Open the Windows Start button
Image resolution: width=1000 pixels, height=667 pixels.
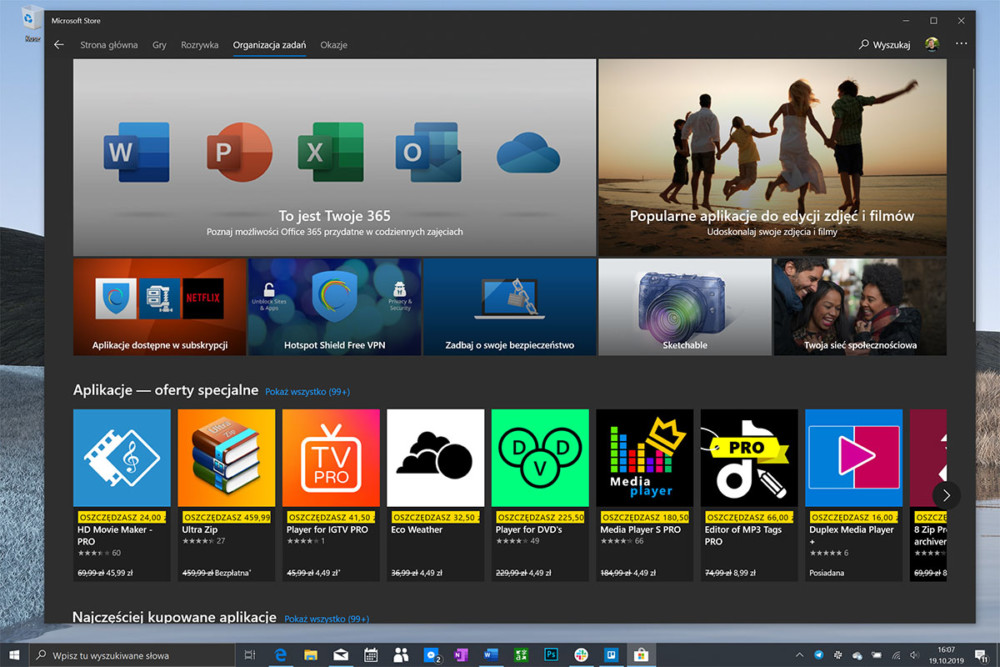pyautogui.click(x=14, y=655)
